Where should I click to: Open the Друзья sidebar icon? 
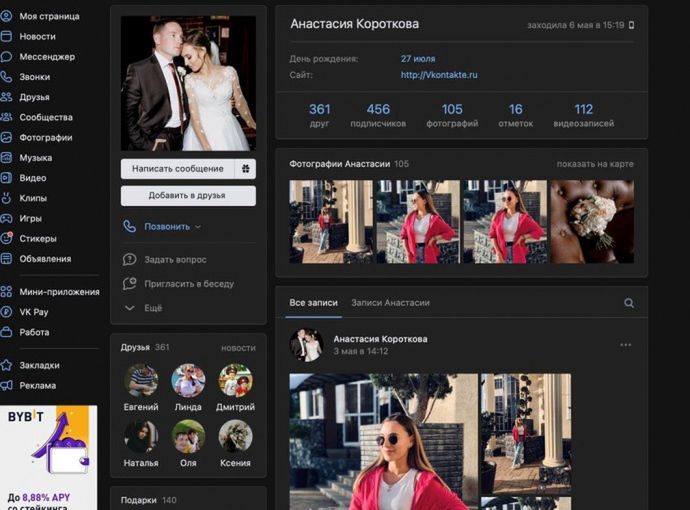(x=6, y=97)
